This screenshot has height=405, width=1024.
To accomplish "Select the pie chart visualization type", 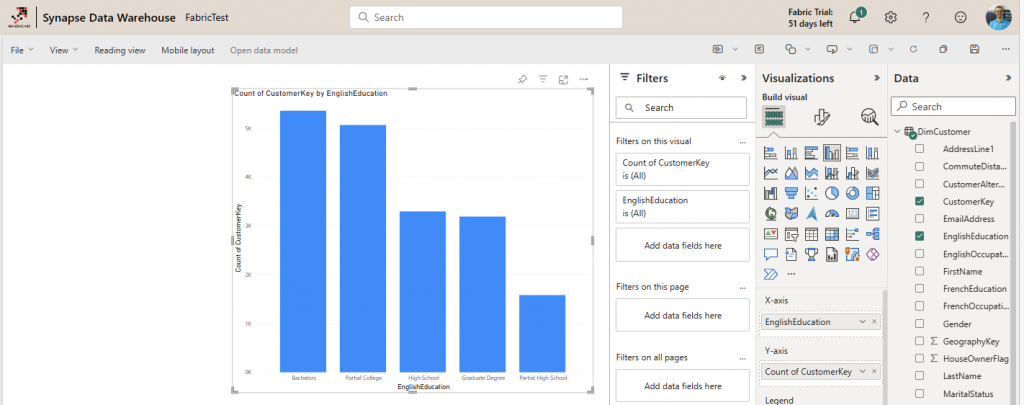I will 831,193.
